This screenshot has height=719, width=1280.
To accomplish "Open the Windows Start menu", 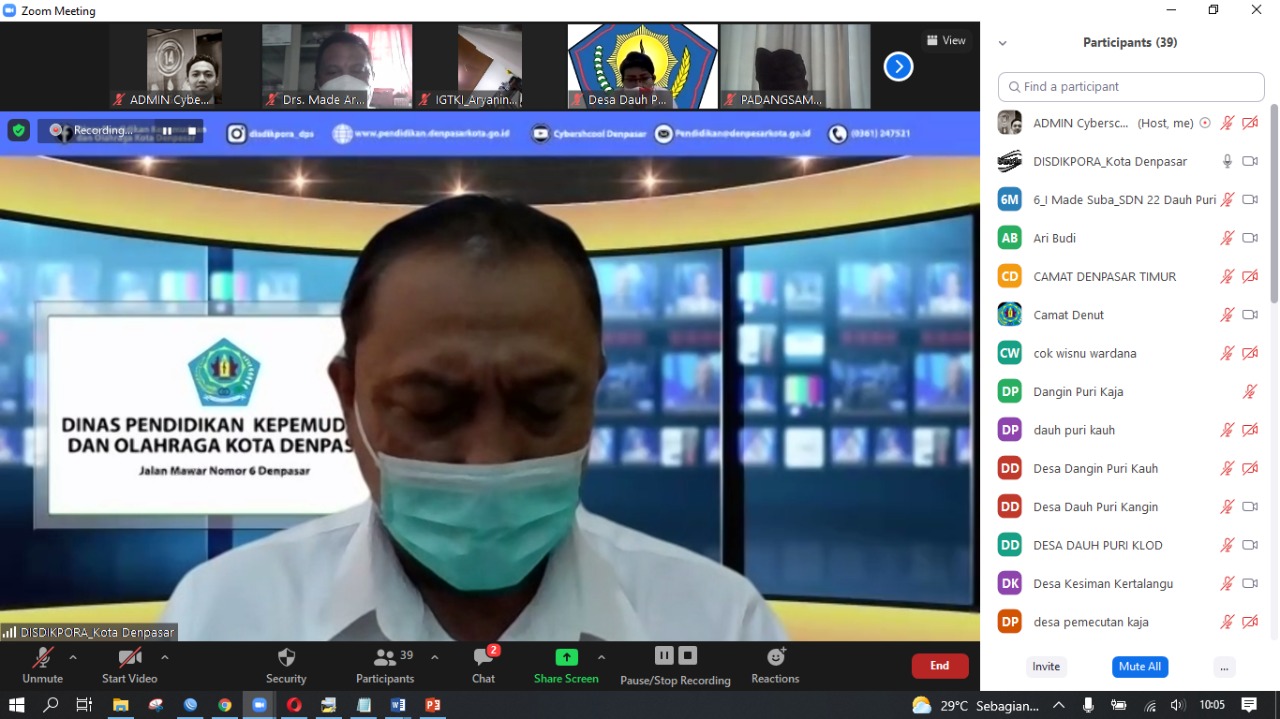I will coord(17,705).
